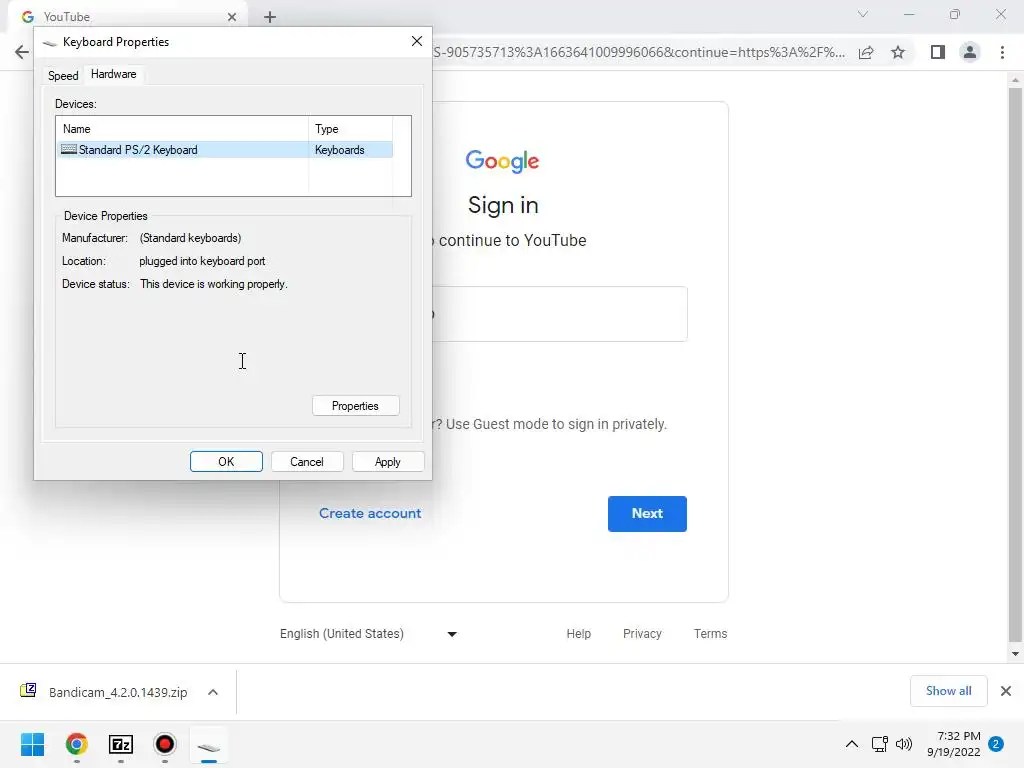Open Chrome three-dot menu
The image size is (1024, 768).
[x=1002, y=52]
